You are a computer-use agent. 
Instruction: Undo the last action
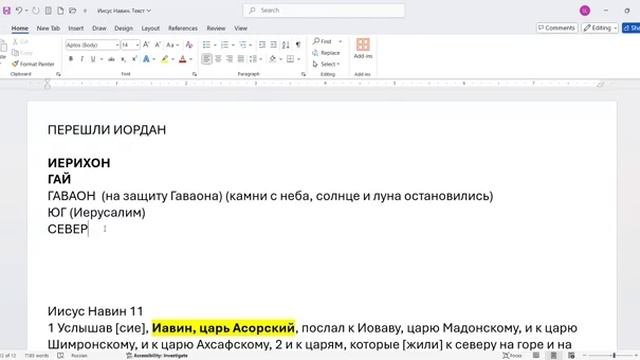click(19, 11)
